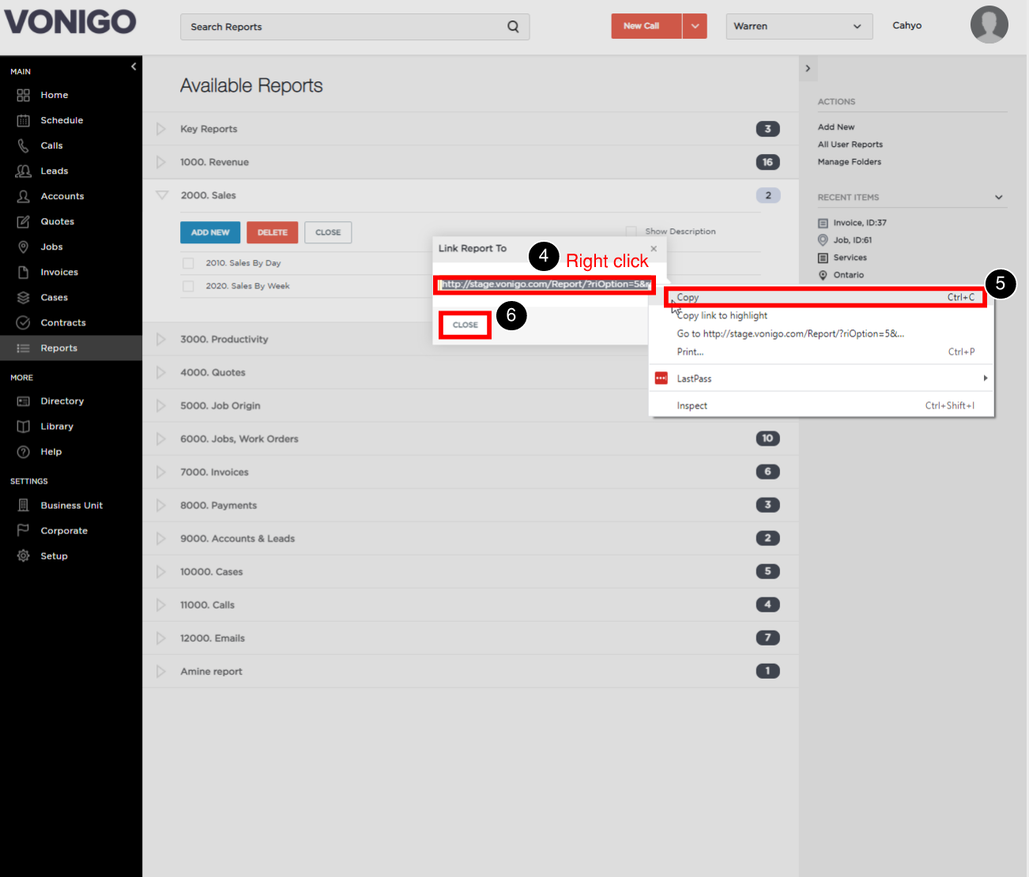Click the Add New action link
1029x877 pixels.
836,127
